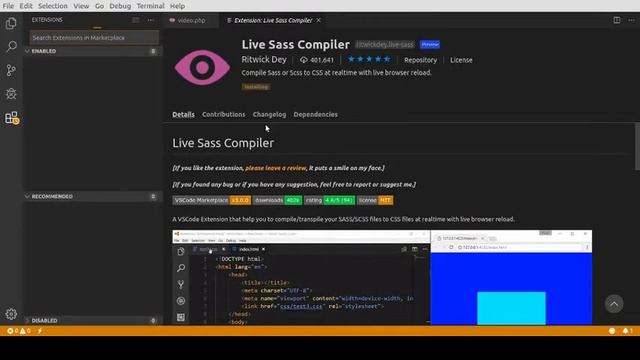Screen dimensions: 640x360
Task: Click the five star rating
Action: click(369, 59)
